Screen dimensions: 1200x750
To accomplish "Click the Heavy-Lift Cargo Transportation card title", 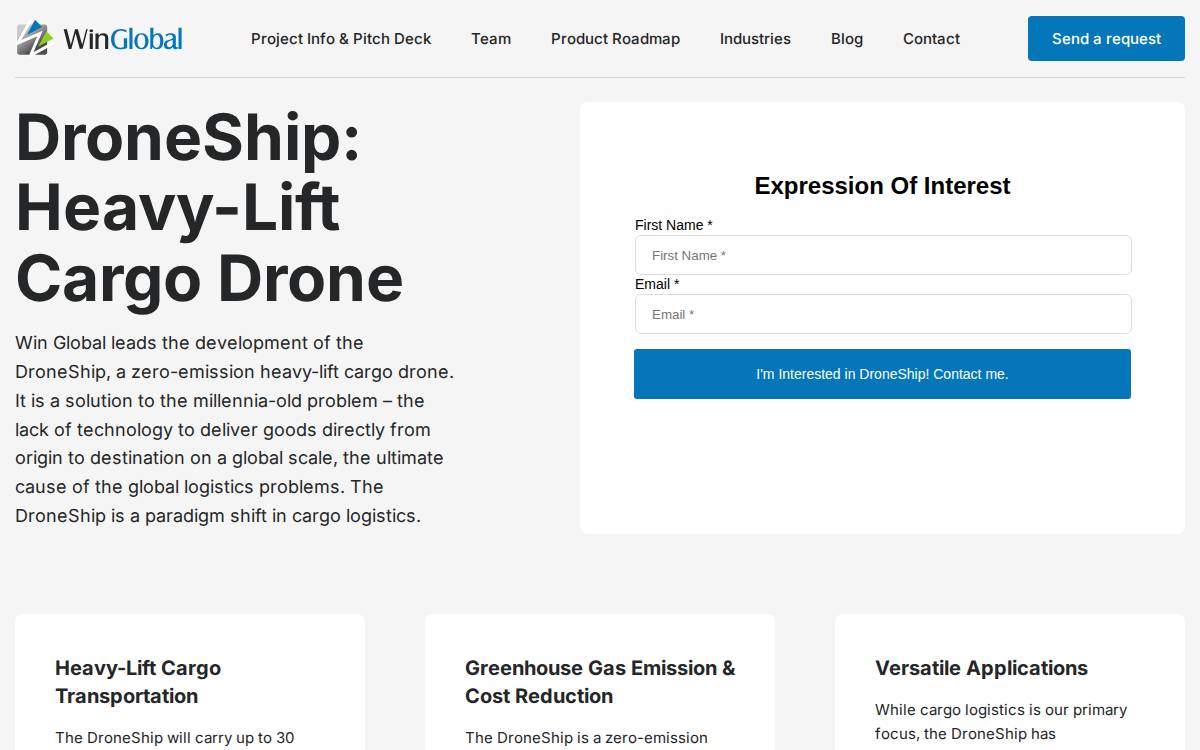I will (x=138, y=682).
